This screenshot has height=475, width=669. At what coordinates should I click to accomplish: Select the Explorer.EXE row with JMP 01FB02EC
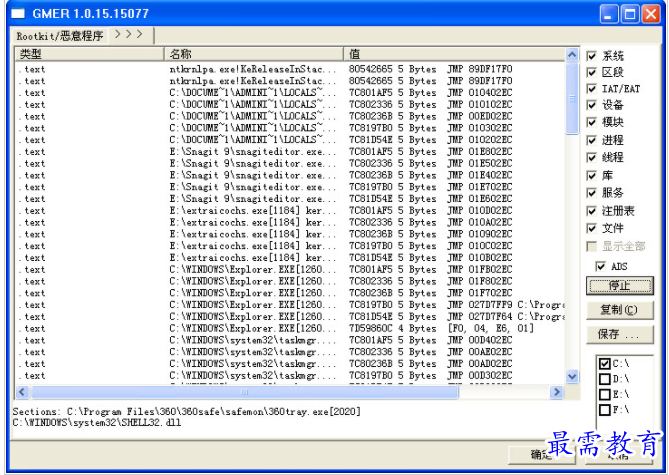pyautogui.click(x=290, y=269)
